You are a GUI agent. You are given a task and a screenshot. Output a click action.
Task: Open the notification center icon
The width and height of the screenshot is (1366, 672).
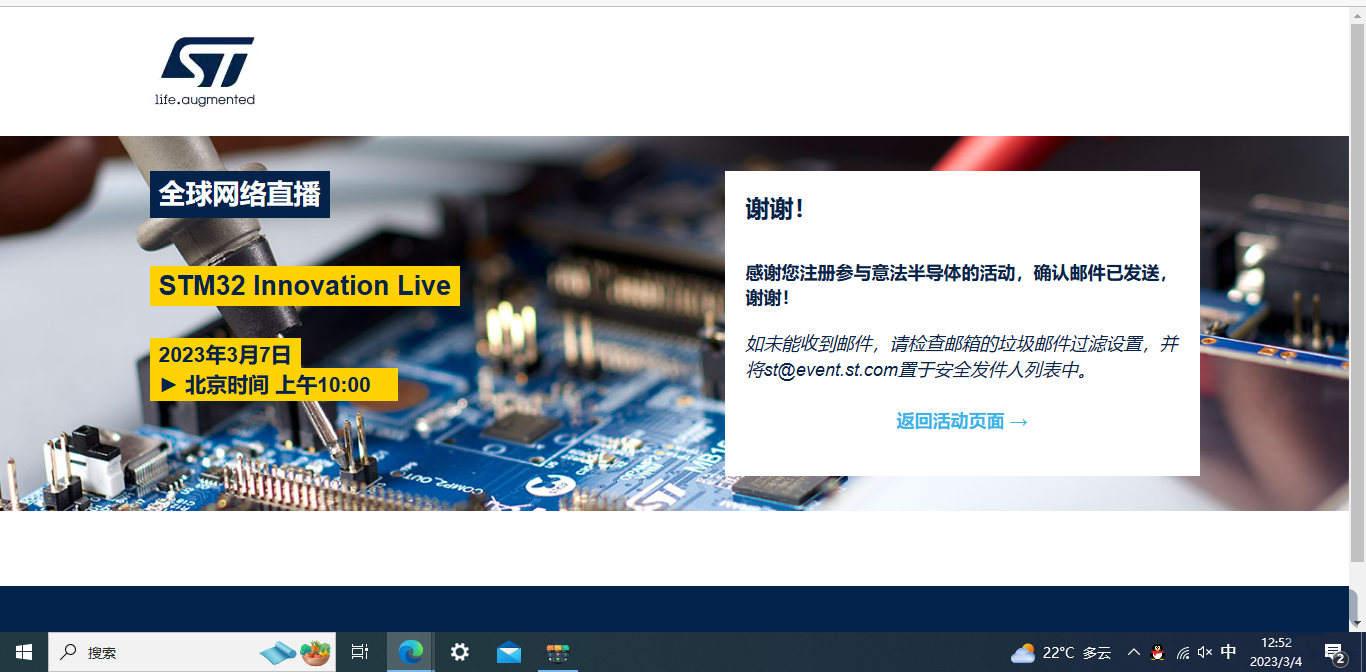point(1335,653)
